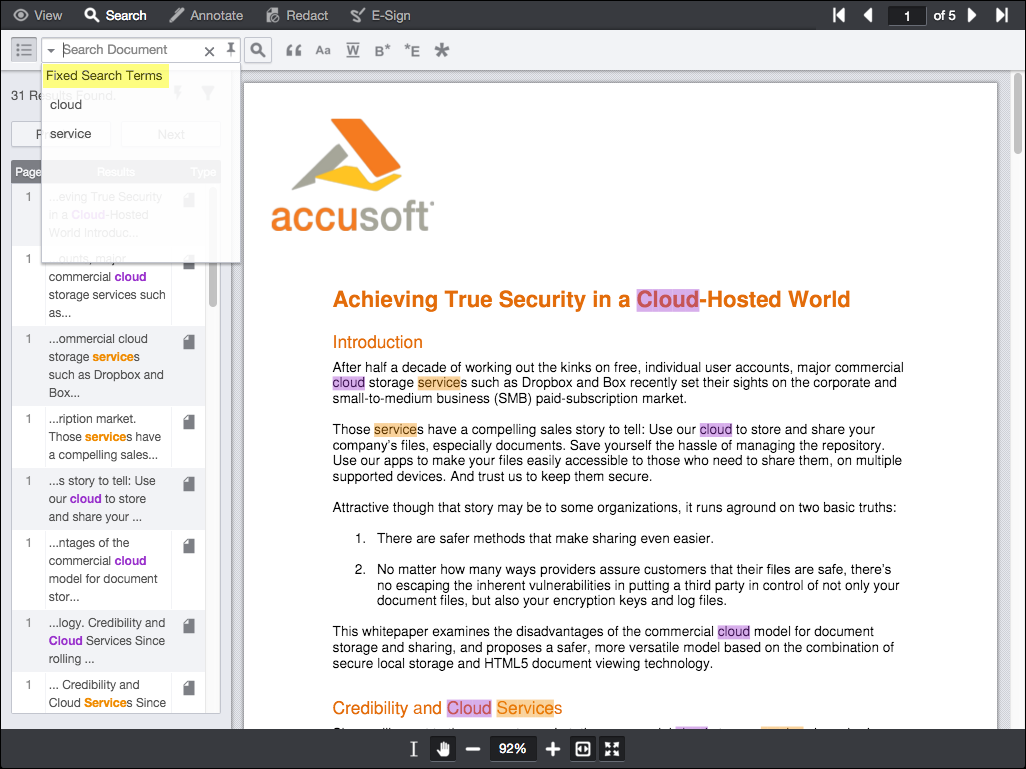Screen dimensions: 1026x769
Task: Toggle the wildcard asterisk option
Action: point(442,50)
